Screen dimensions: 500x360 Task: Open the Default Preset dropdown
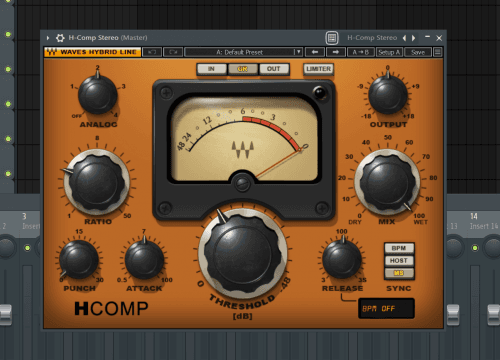click(x=243, y=52)
